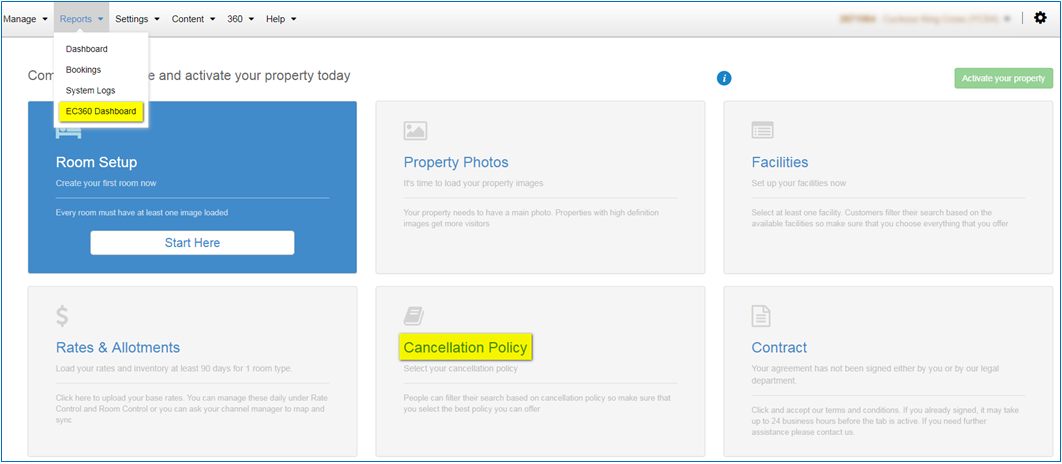Click the Property Photos image icon
Image resolution: width=1062 pixels, height=464 pixels.
[x=415, y=131]
